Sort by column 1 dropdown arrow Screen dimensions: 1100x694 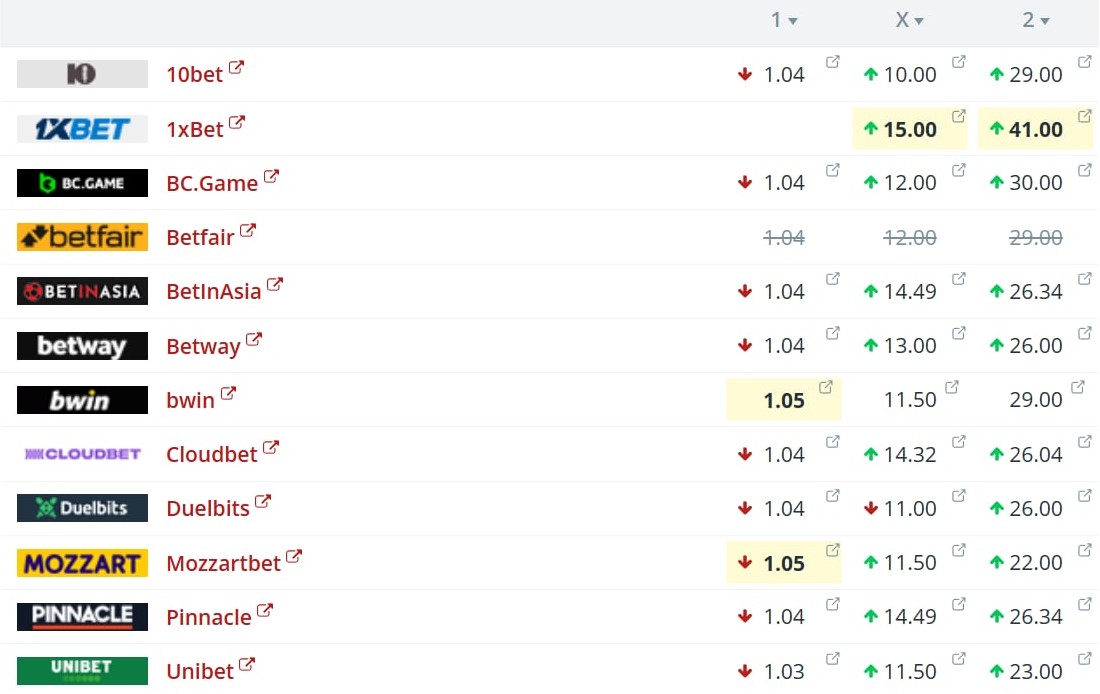793,21
